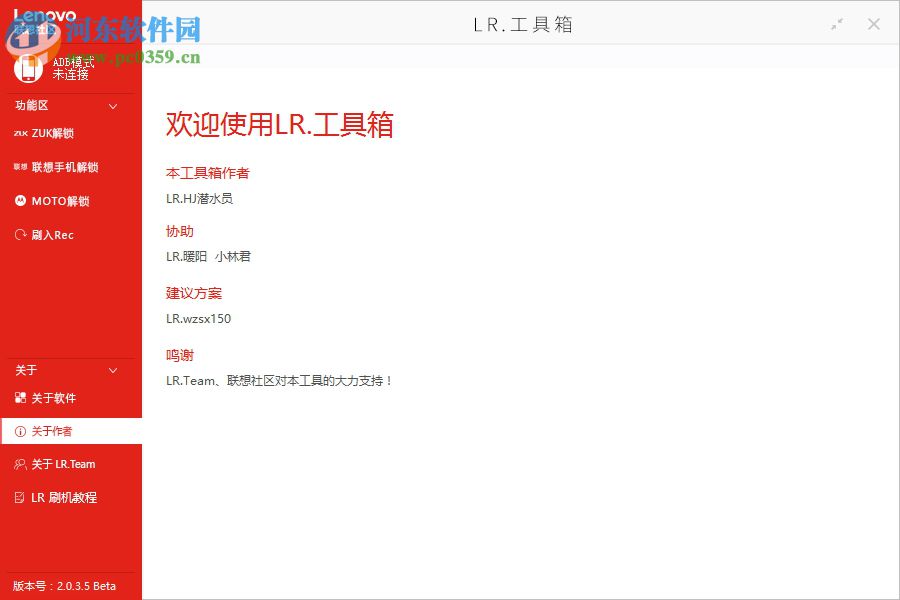Open the LR 刷机教程 page

[62, 497]
